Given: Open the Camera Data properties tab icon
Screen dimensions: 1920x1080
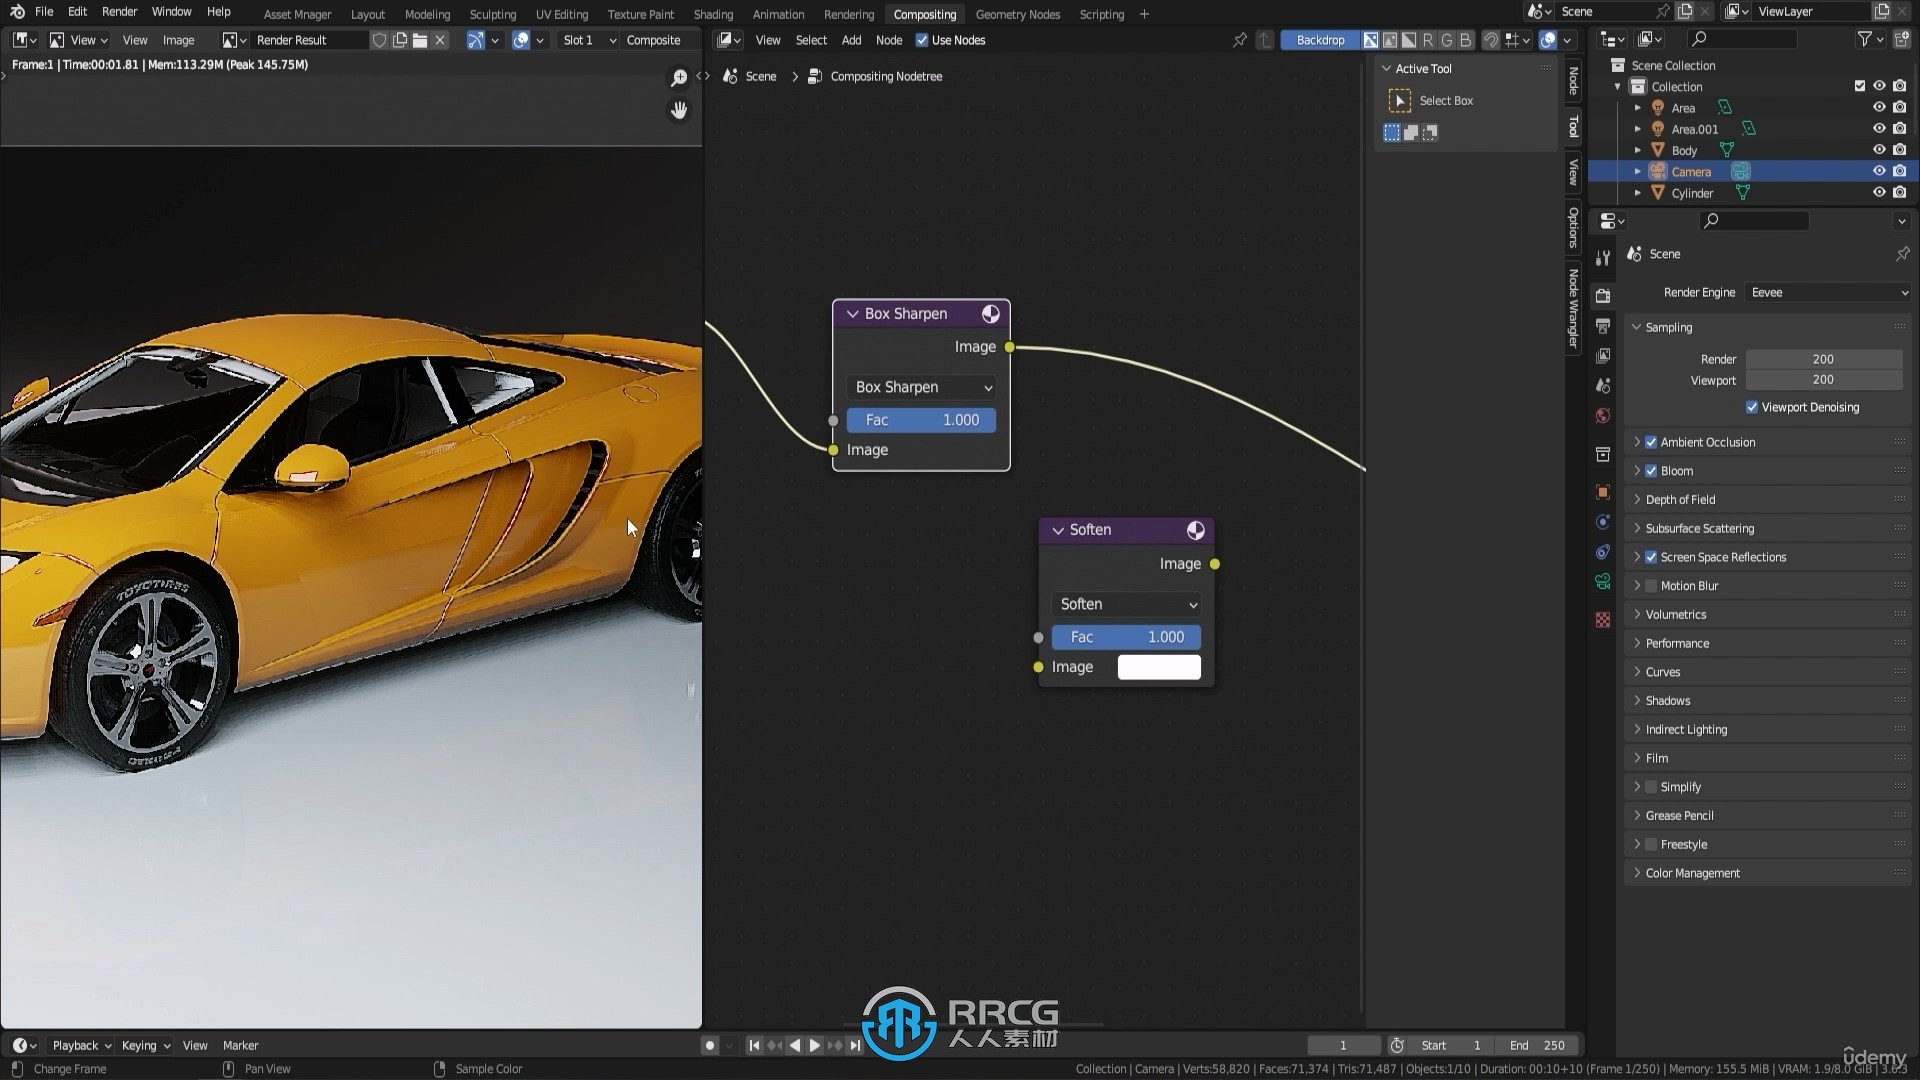Looking at the screenshot, I should (1603, 581).
